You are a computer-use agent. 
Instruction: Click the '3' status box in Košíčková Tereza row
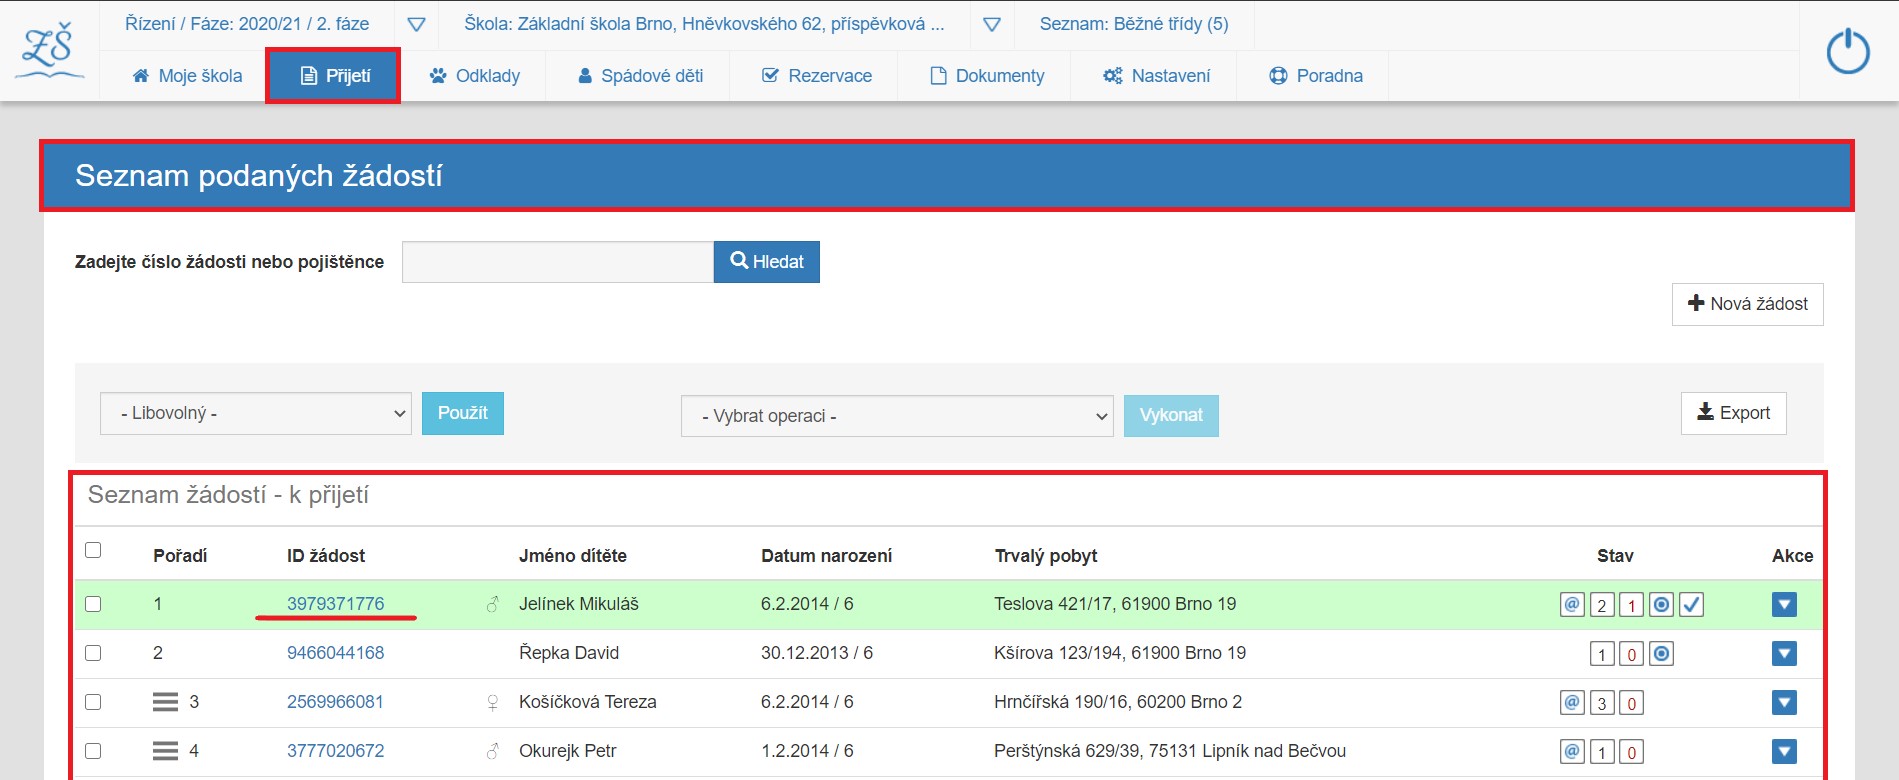point(1602,703)
